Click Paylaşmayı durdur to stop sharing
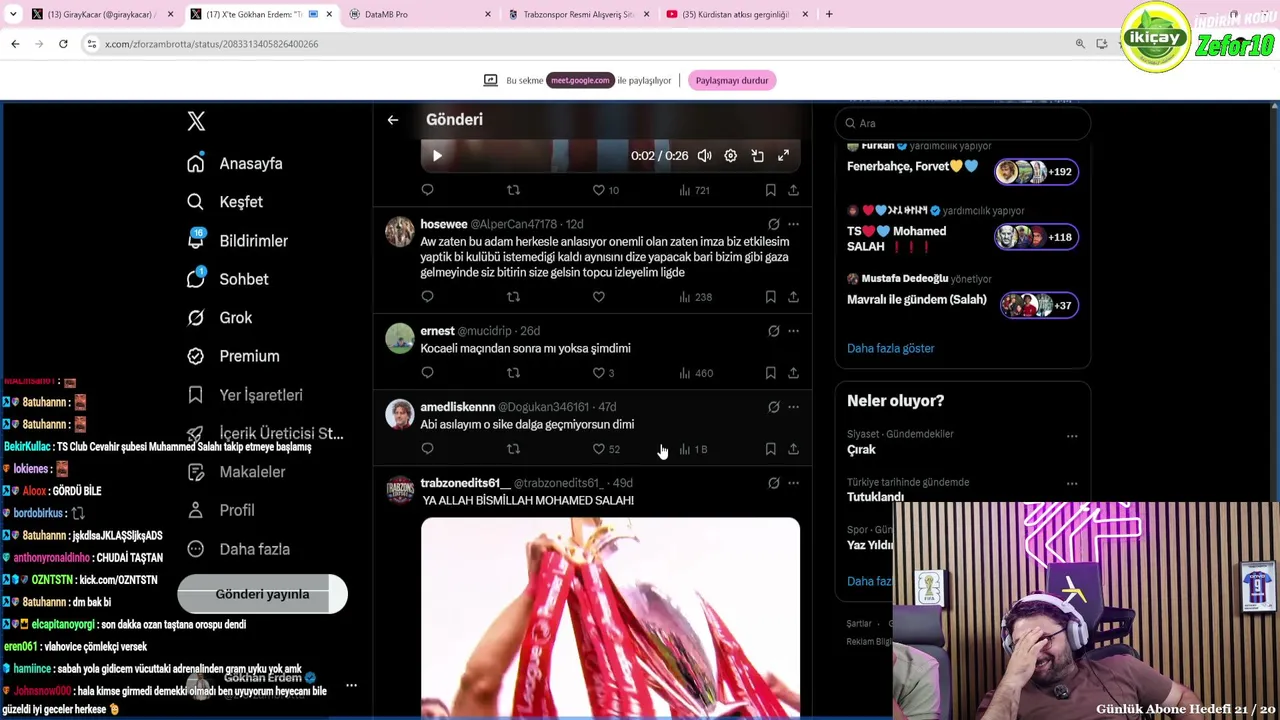 click(x=732, y=81)
